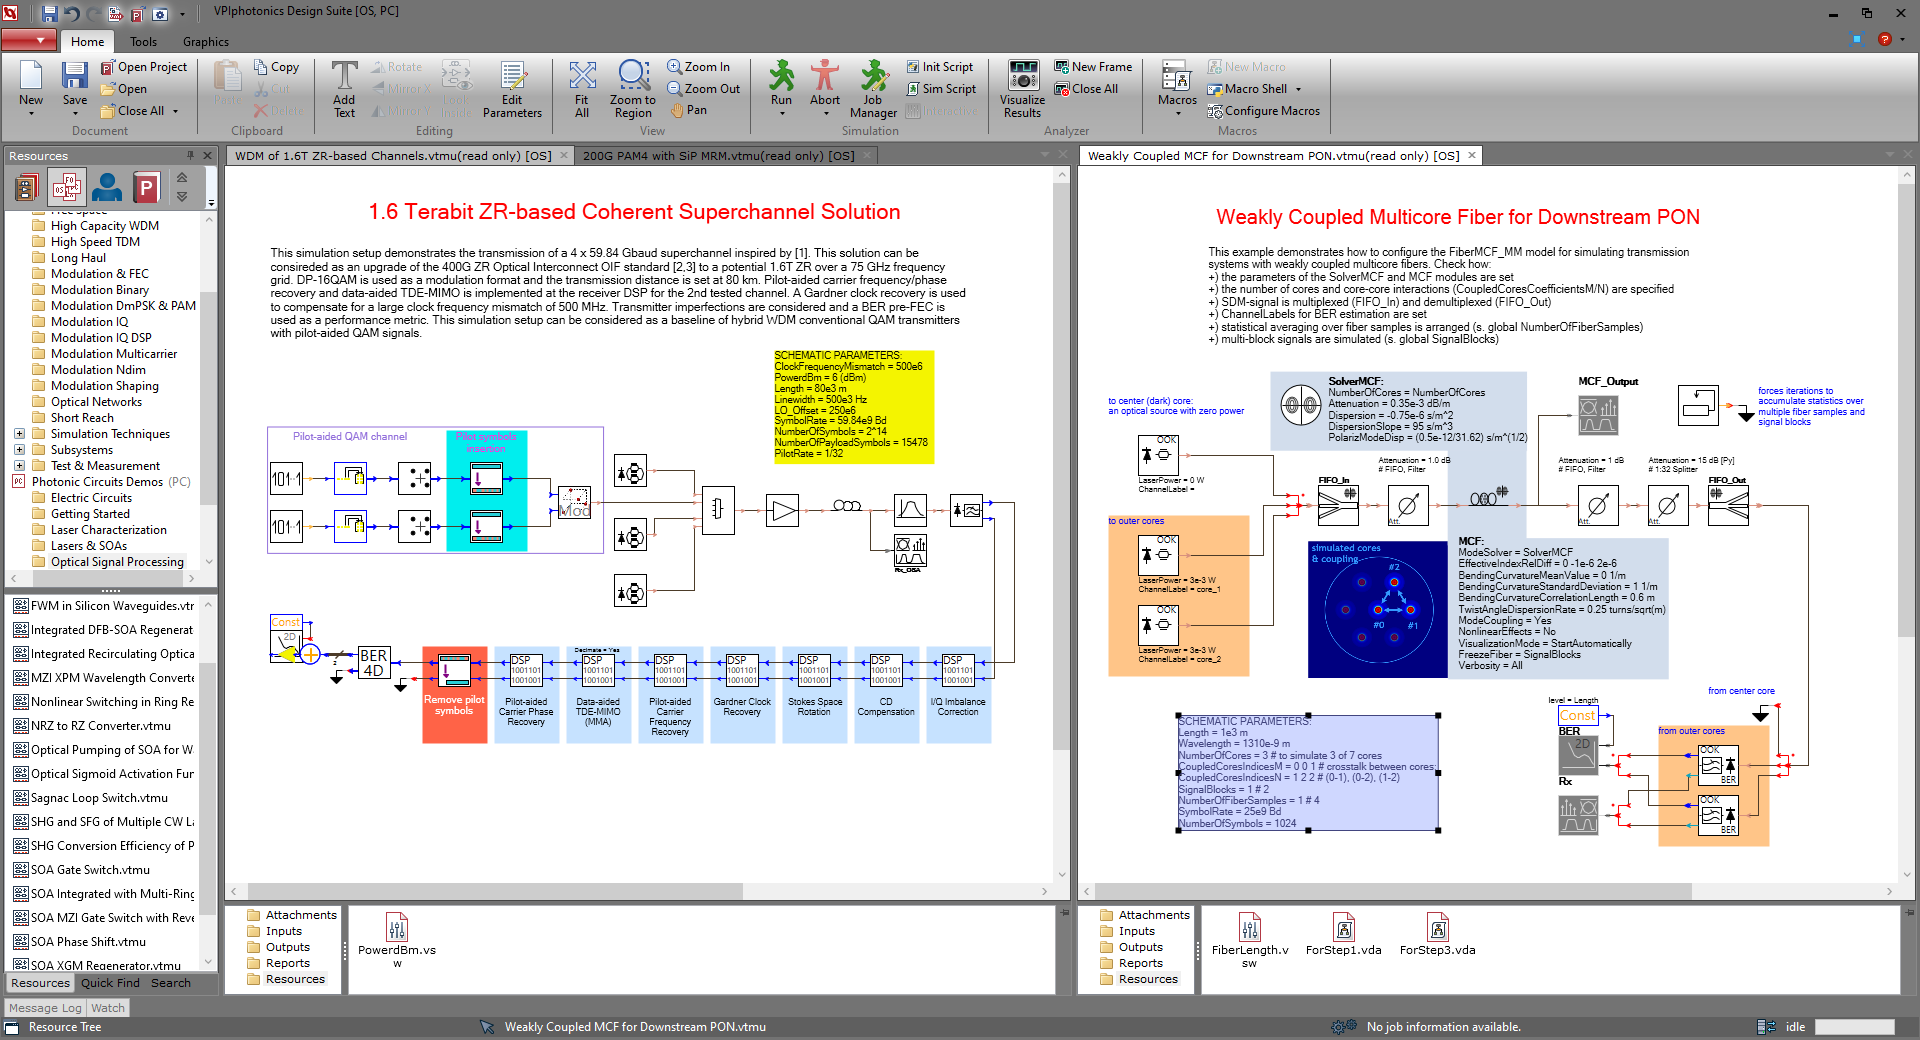Image resolution: width=1920 pixels, height=1040 pixels.
Task: Click the New document icon
Action: click(30, 77)
